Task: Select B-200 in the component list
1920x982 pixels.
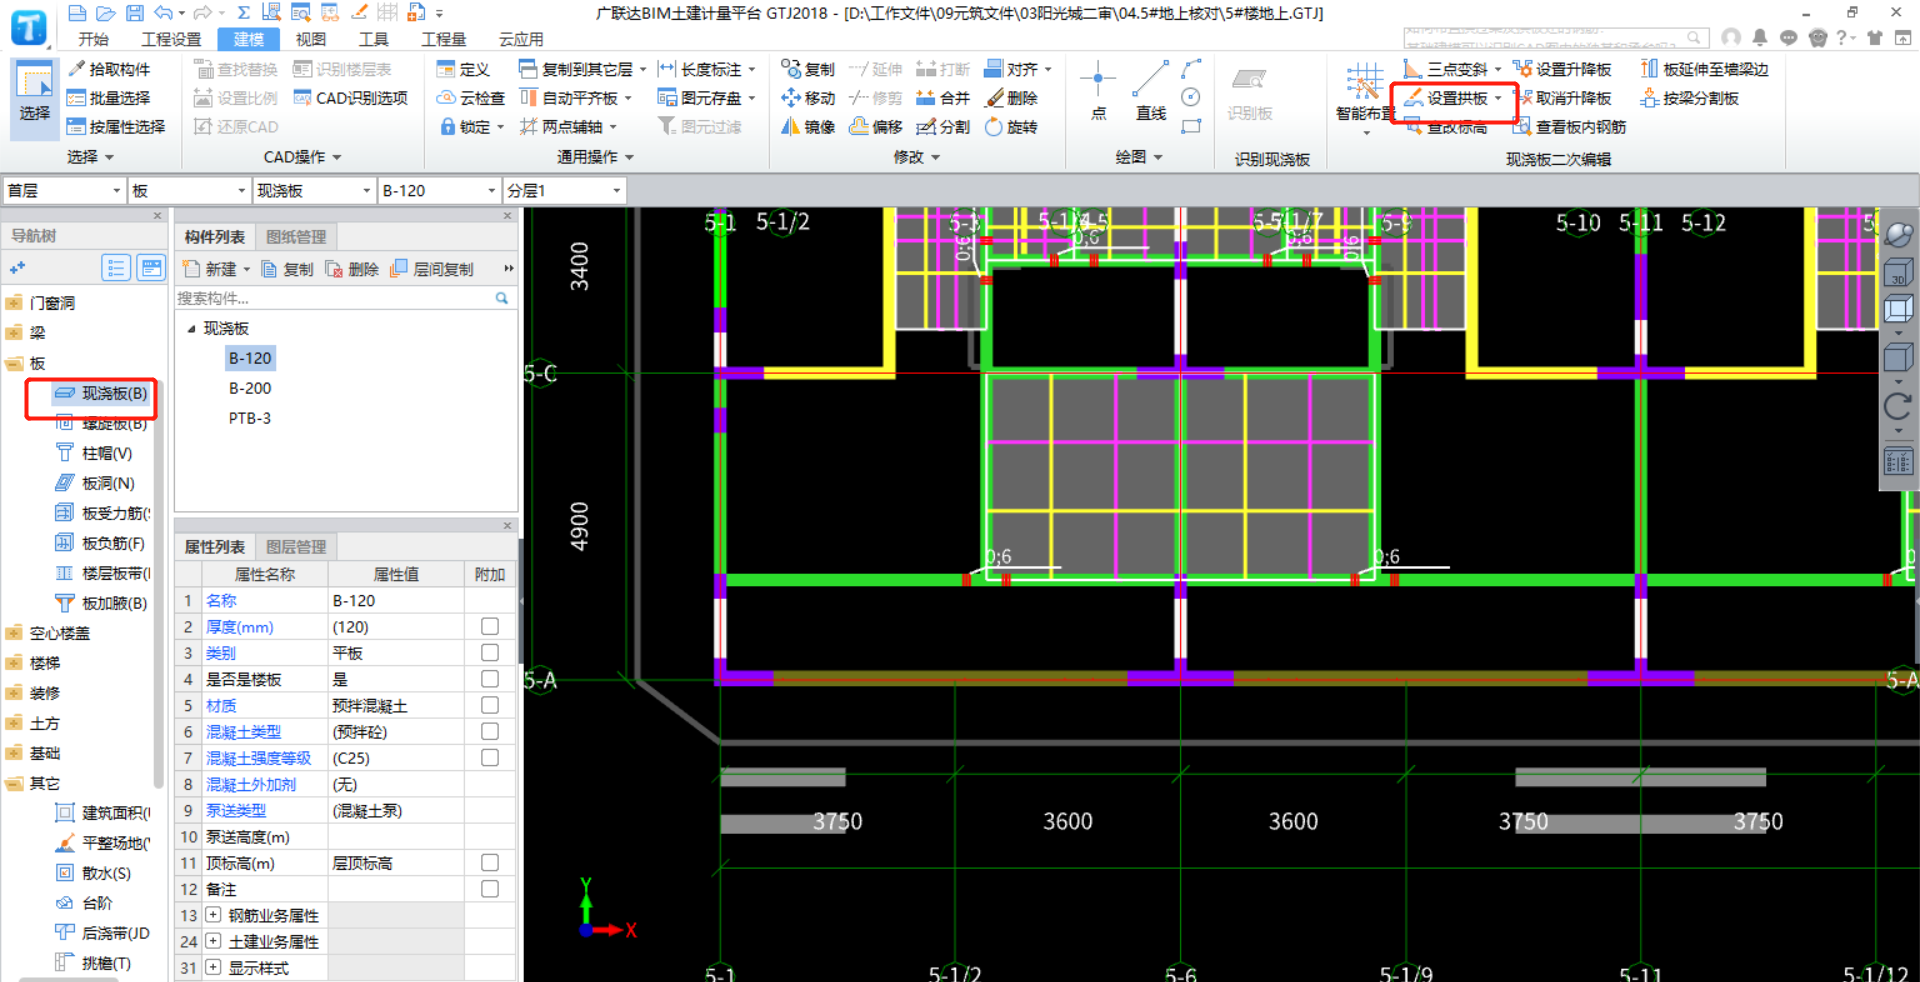Action: point(250,388)
